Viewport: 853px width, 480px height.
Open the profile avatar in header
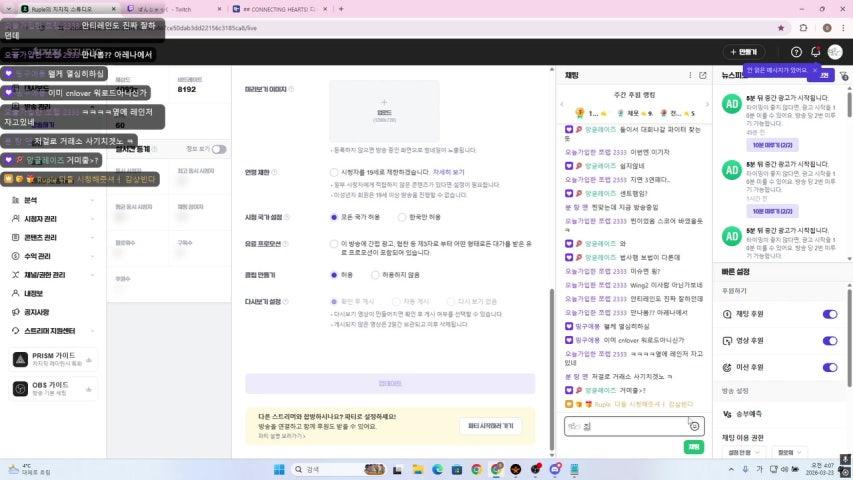click(835, 52)
